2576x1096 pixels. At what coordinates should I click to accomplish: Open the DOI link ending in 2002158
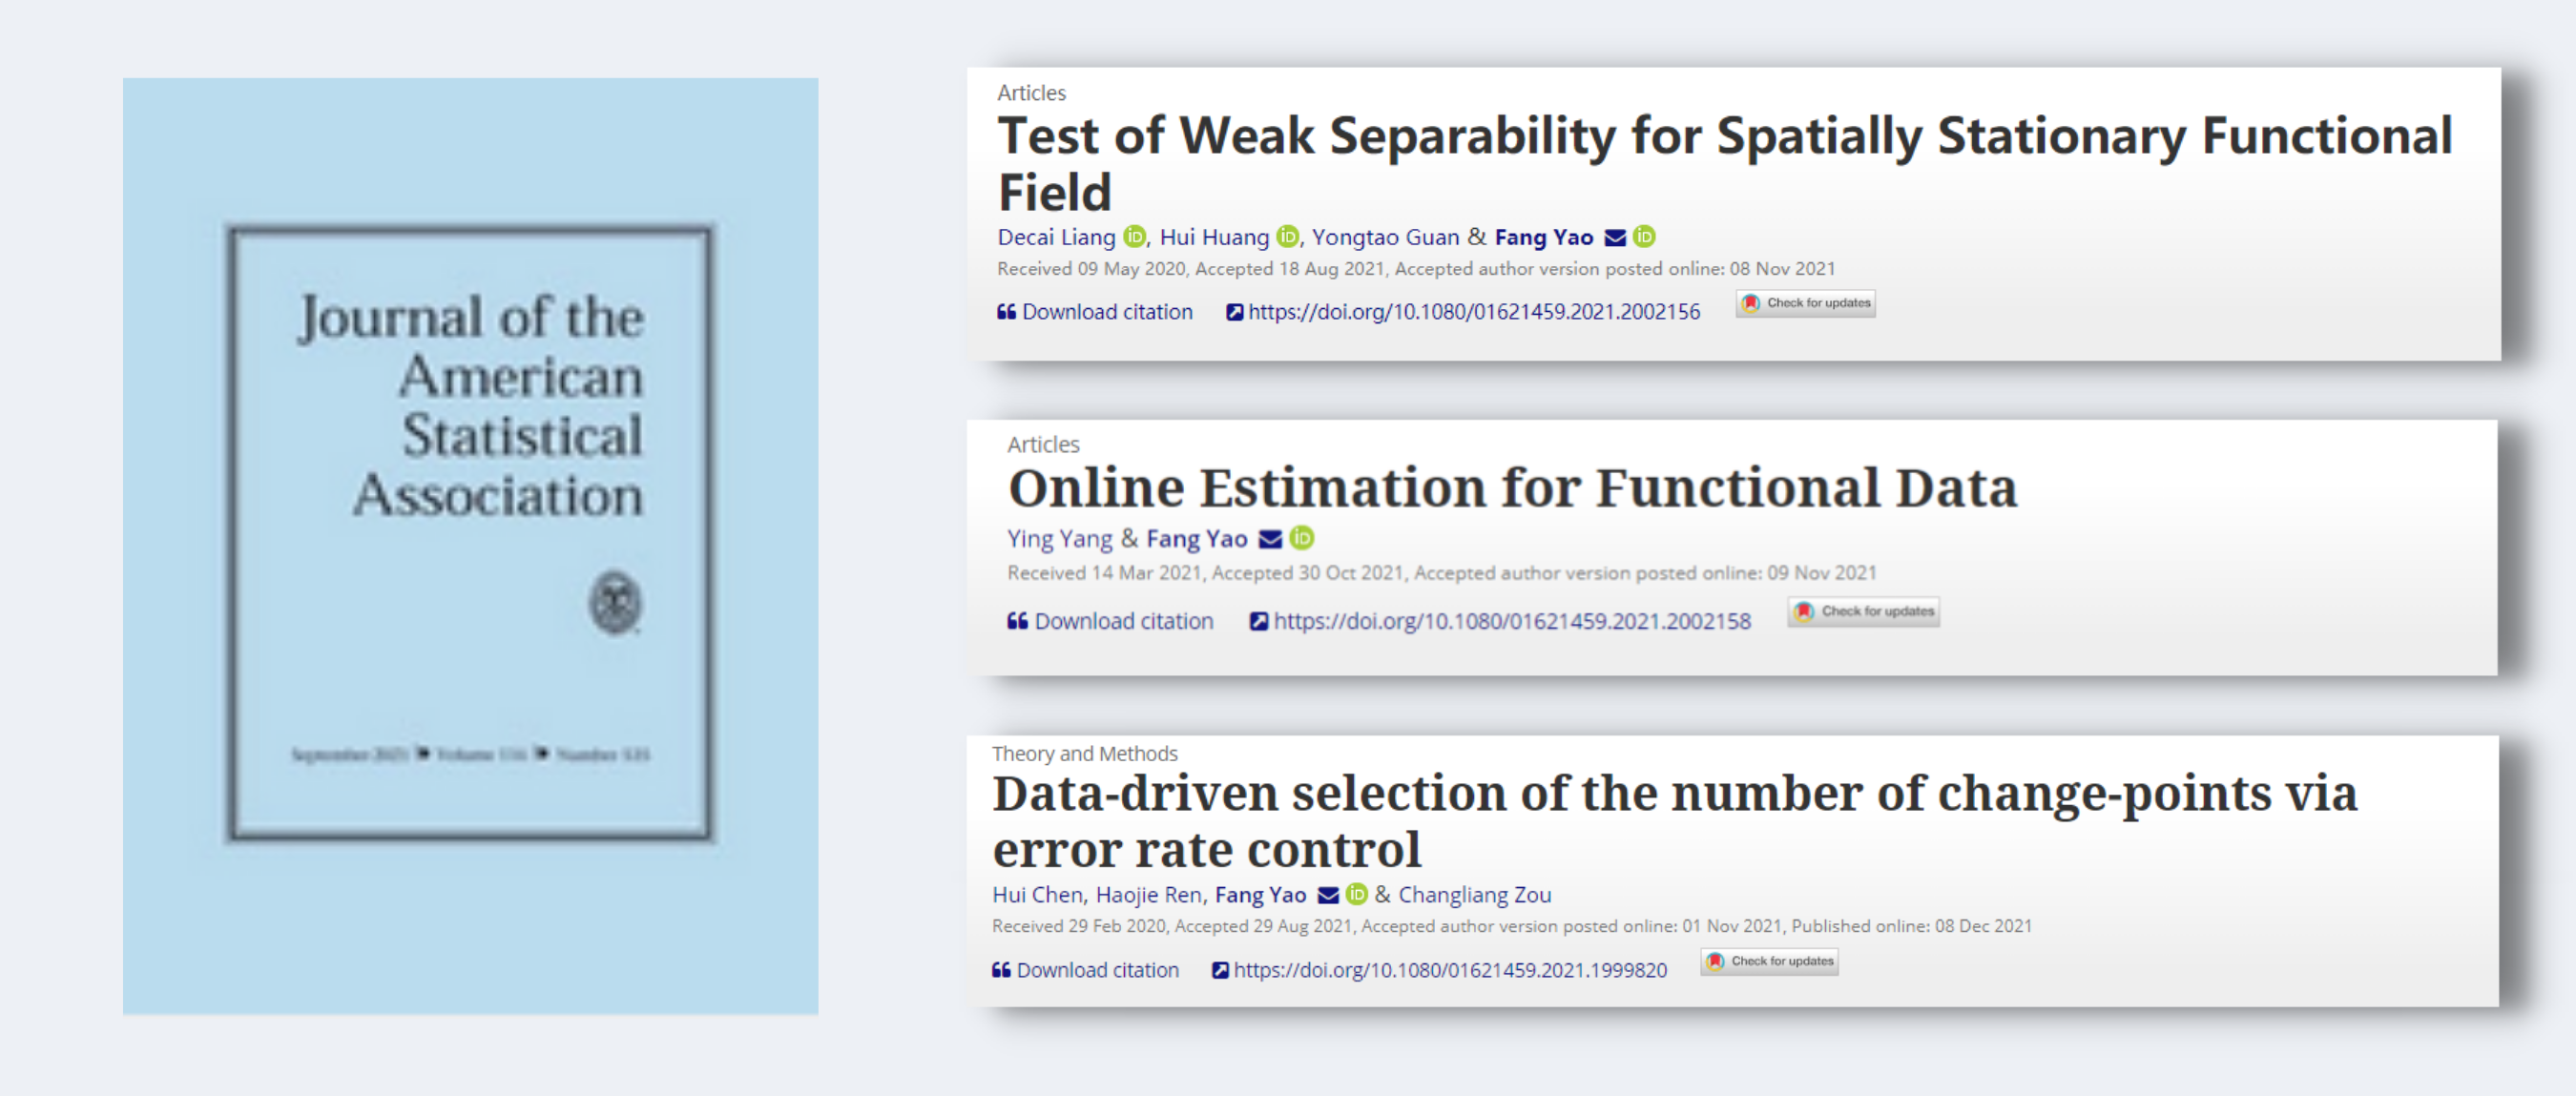[1511, 622]
